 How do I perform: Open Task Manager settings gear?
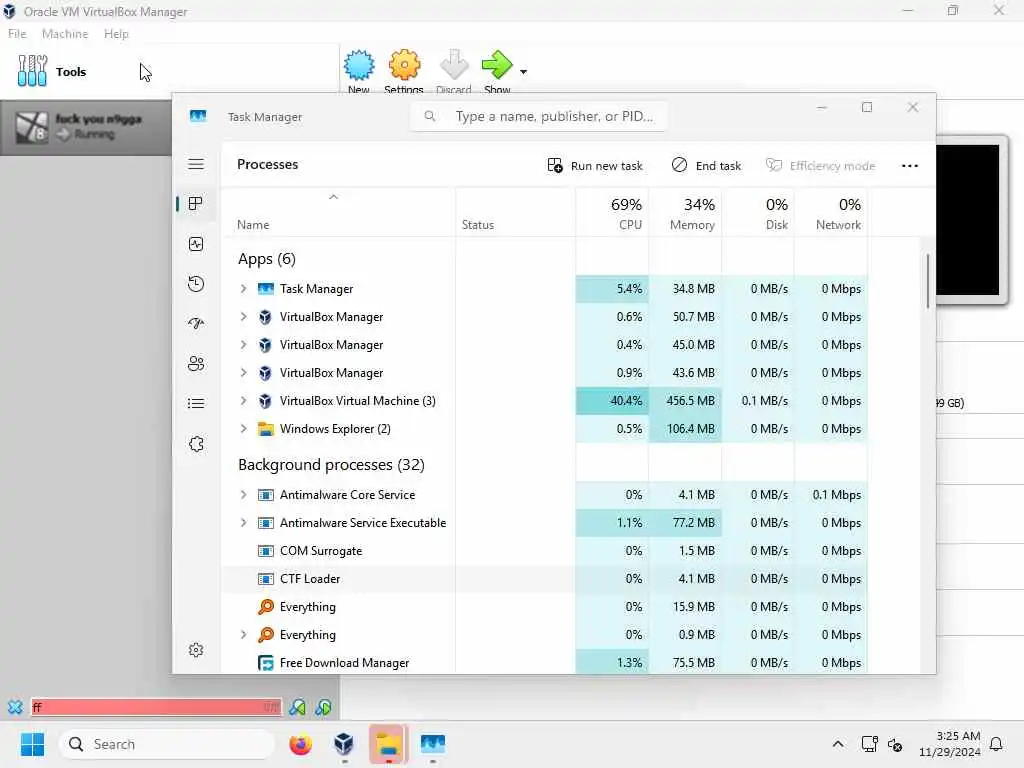[196, 650]
